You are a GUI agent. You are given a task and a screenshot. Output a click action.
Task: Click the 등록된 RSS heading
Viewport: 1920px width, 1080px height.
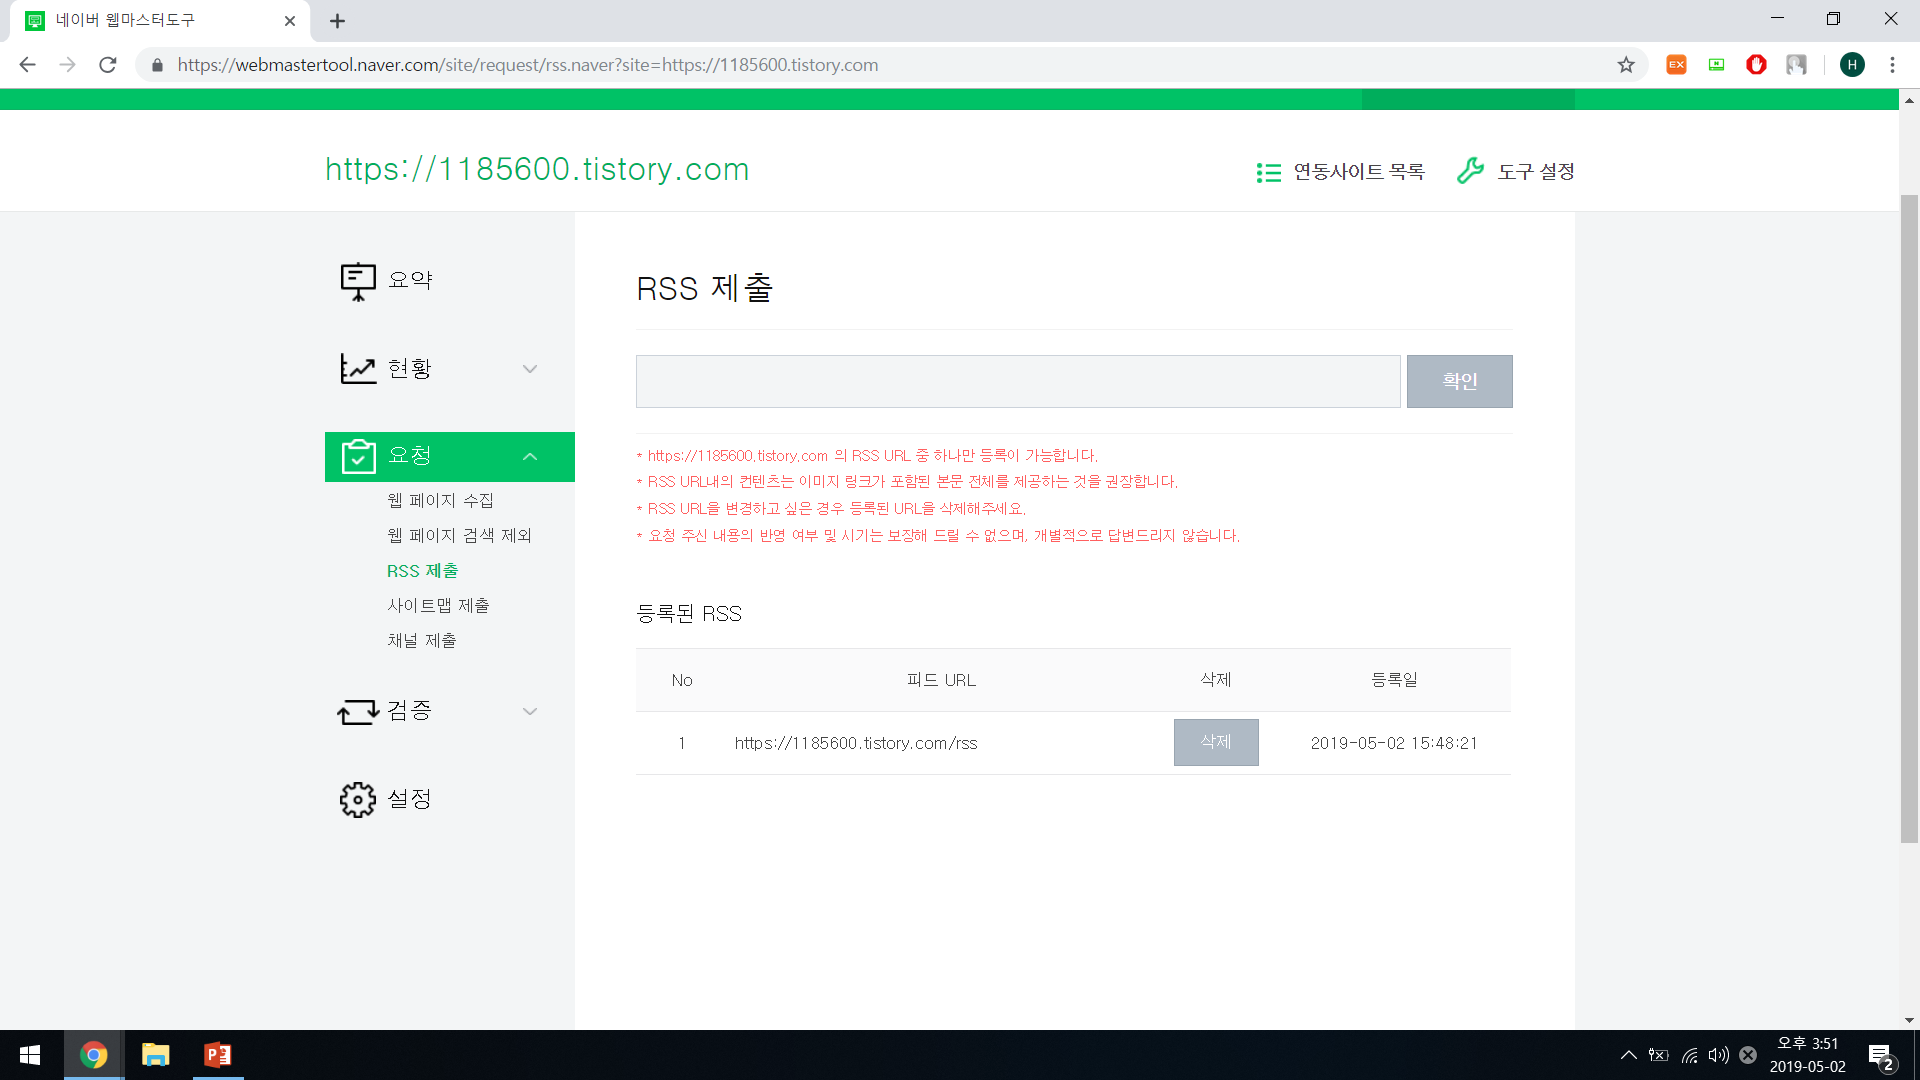coord(689,614)
